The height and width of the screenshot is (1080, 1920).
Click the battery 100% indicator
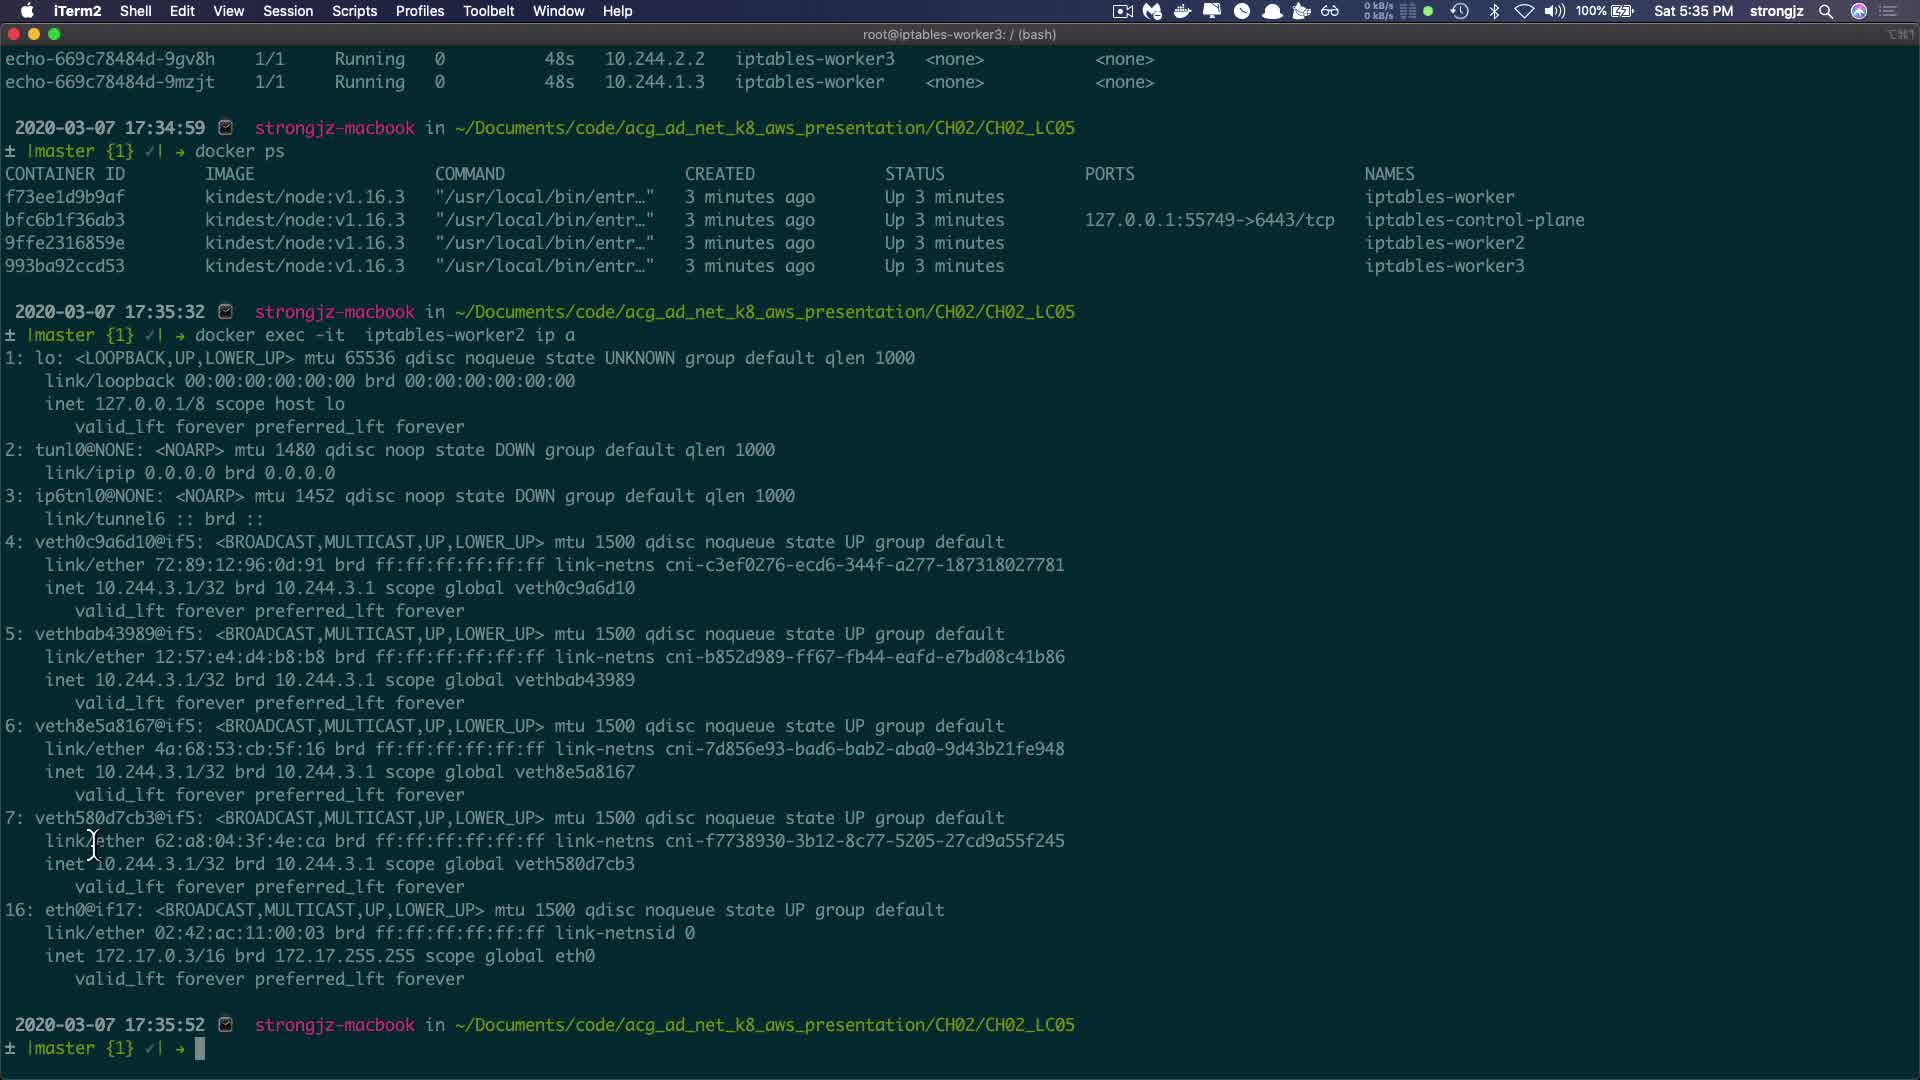[1605, 11]
